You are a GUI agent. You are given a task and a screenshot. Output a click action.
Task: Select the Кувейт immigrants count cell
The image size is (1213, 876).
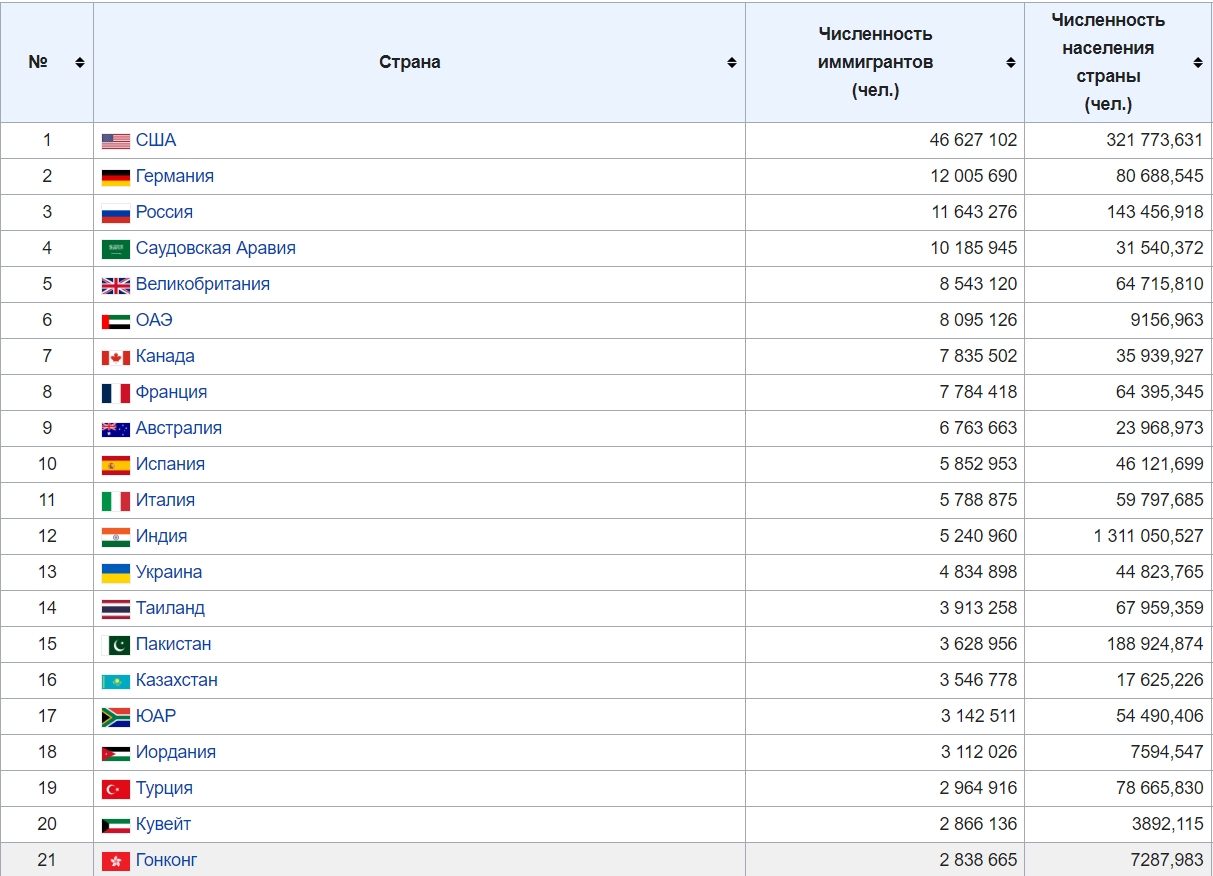[x=885, y=824]
